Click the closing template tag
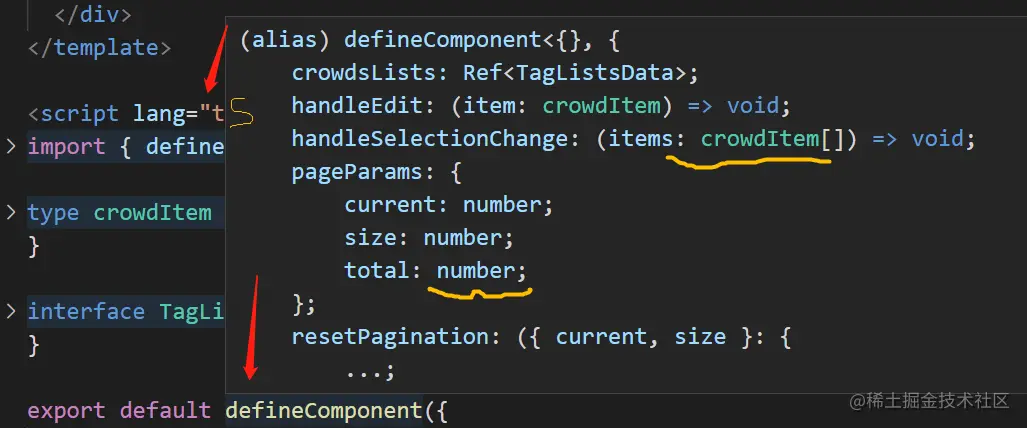 100,48
